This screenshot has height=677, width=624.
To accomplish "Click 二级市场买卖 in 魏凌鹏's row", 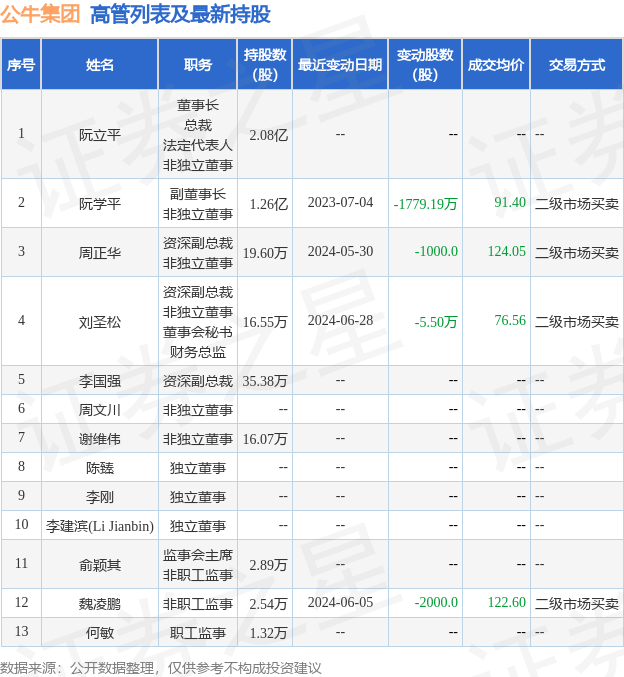I will coord(577,604).
